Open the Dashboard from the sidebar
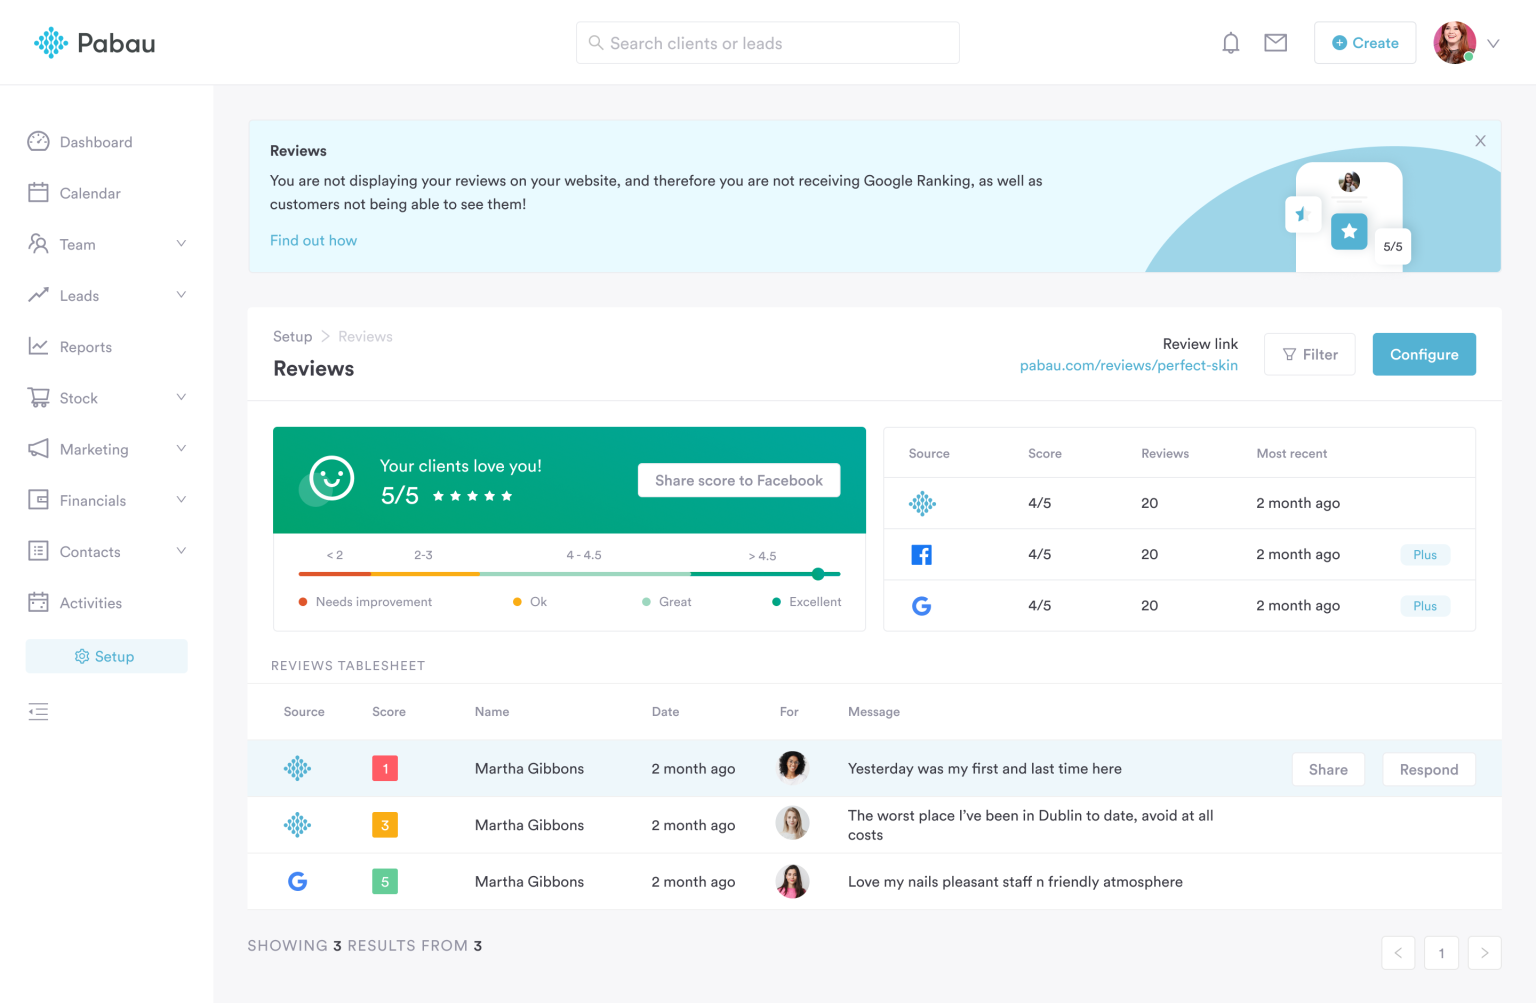Viewport: 1536px width, 1003px height. (95, 141)
